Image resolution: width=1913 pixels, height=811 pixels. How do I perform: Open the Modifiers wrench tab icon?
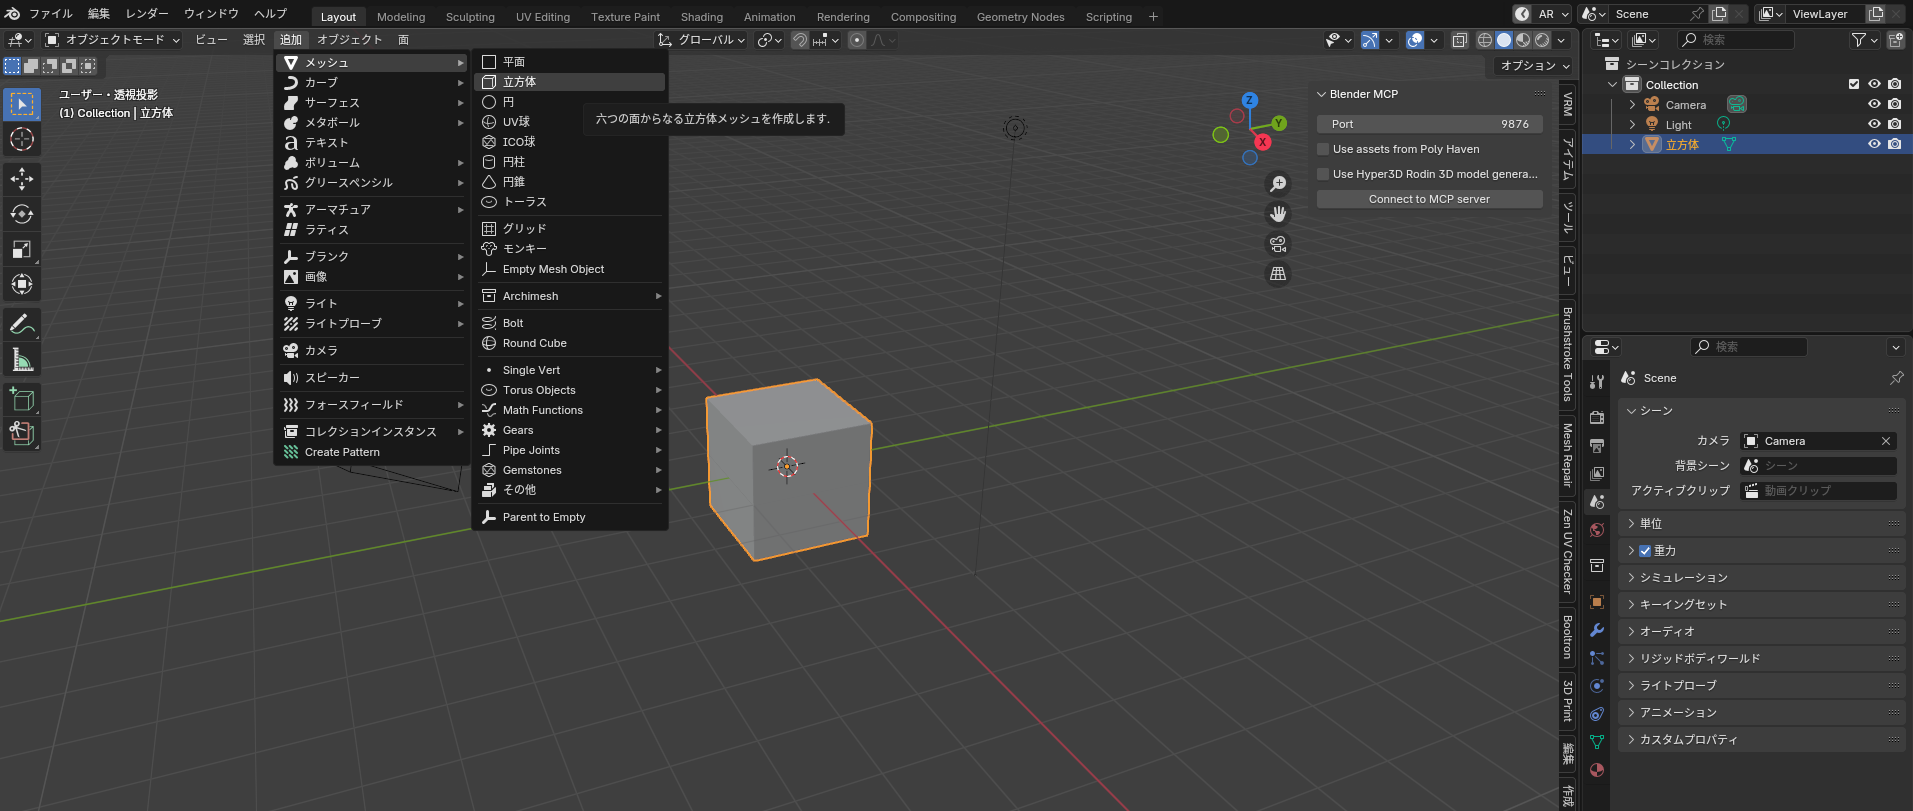tap(1597, 630)
